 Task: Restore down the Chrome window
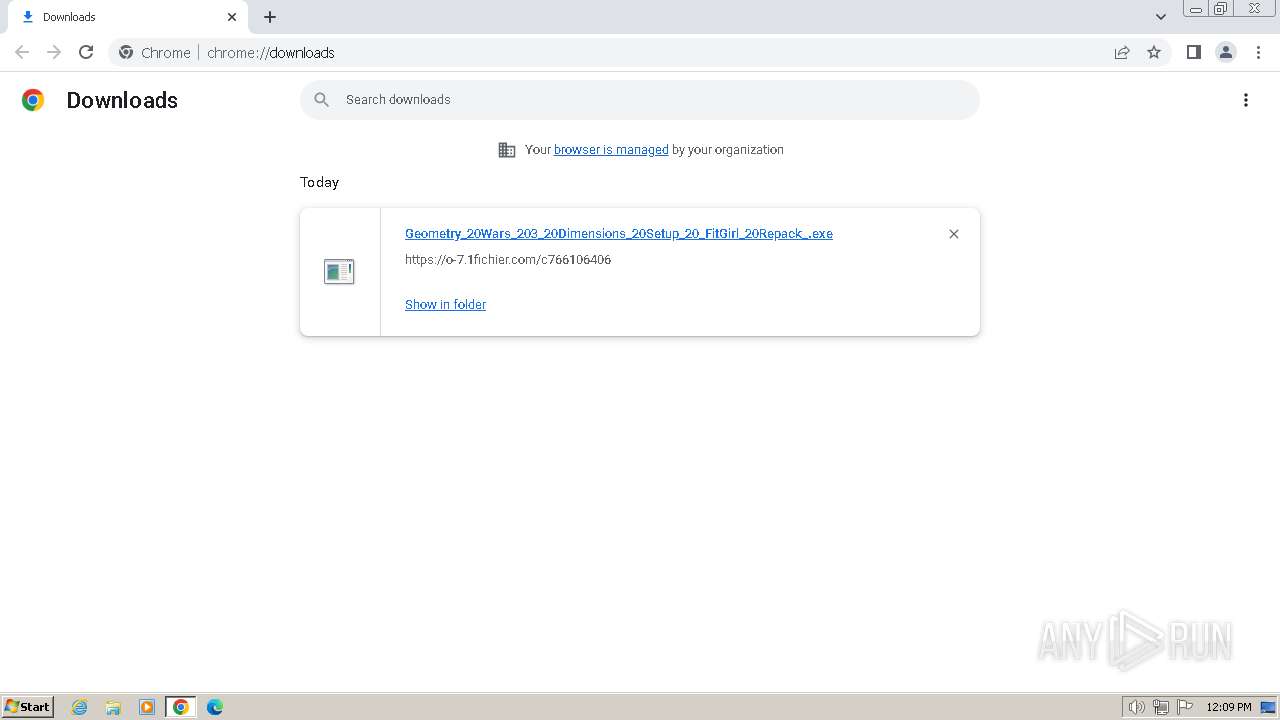pyautogui.click(x=1221, y=9)
